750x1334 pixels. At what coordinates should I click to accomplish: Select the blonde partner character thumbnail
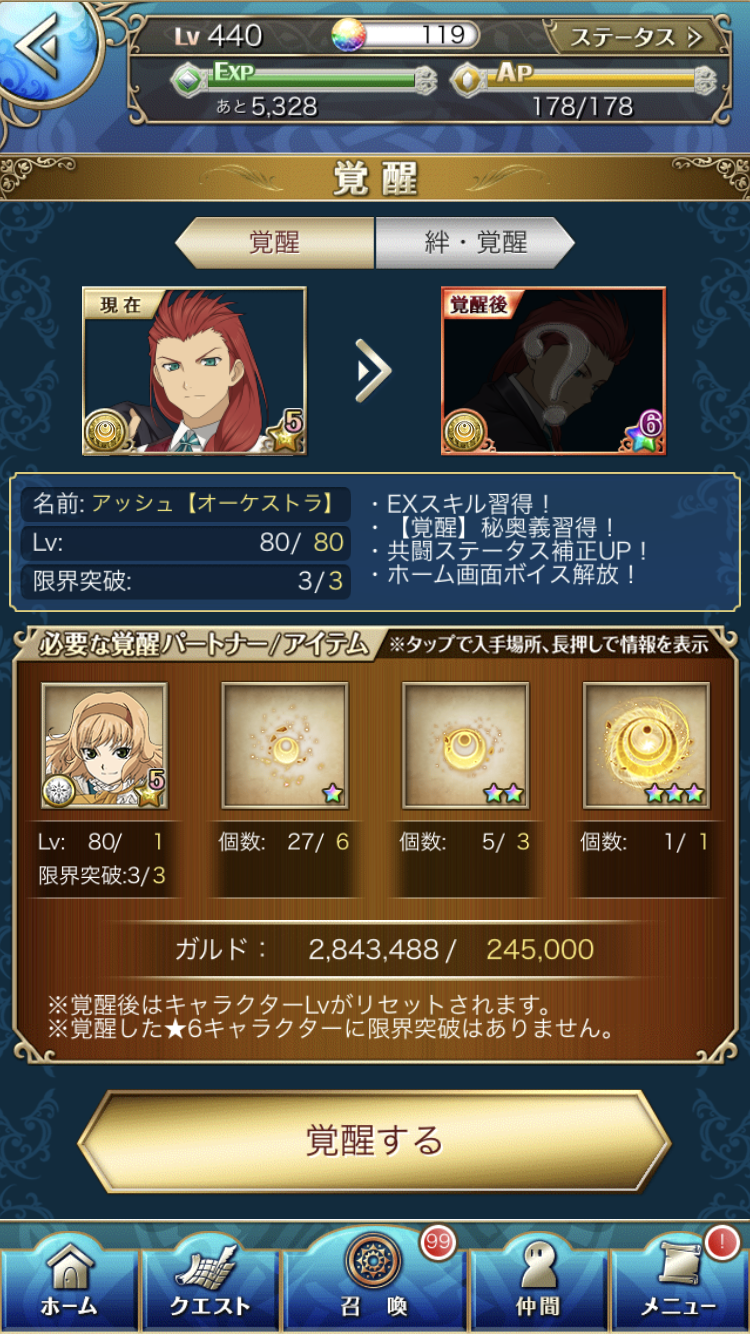click(x=104, y=746)
